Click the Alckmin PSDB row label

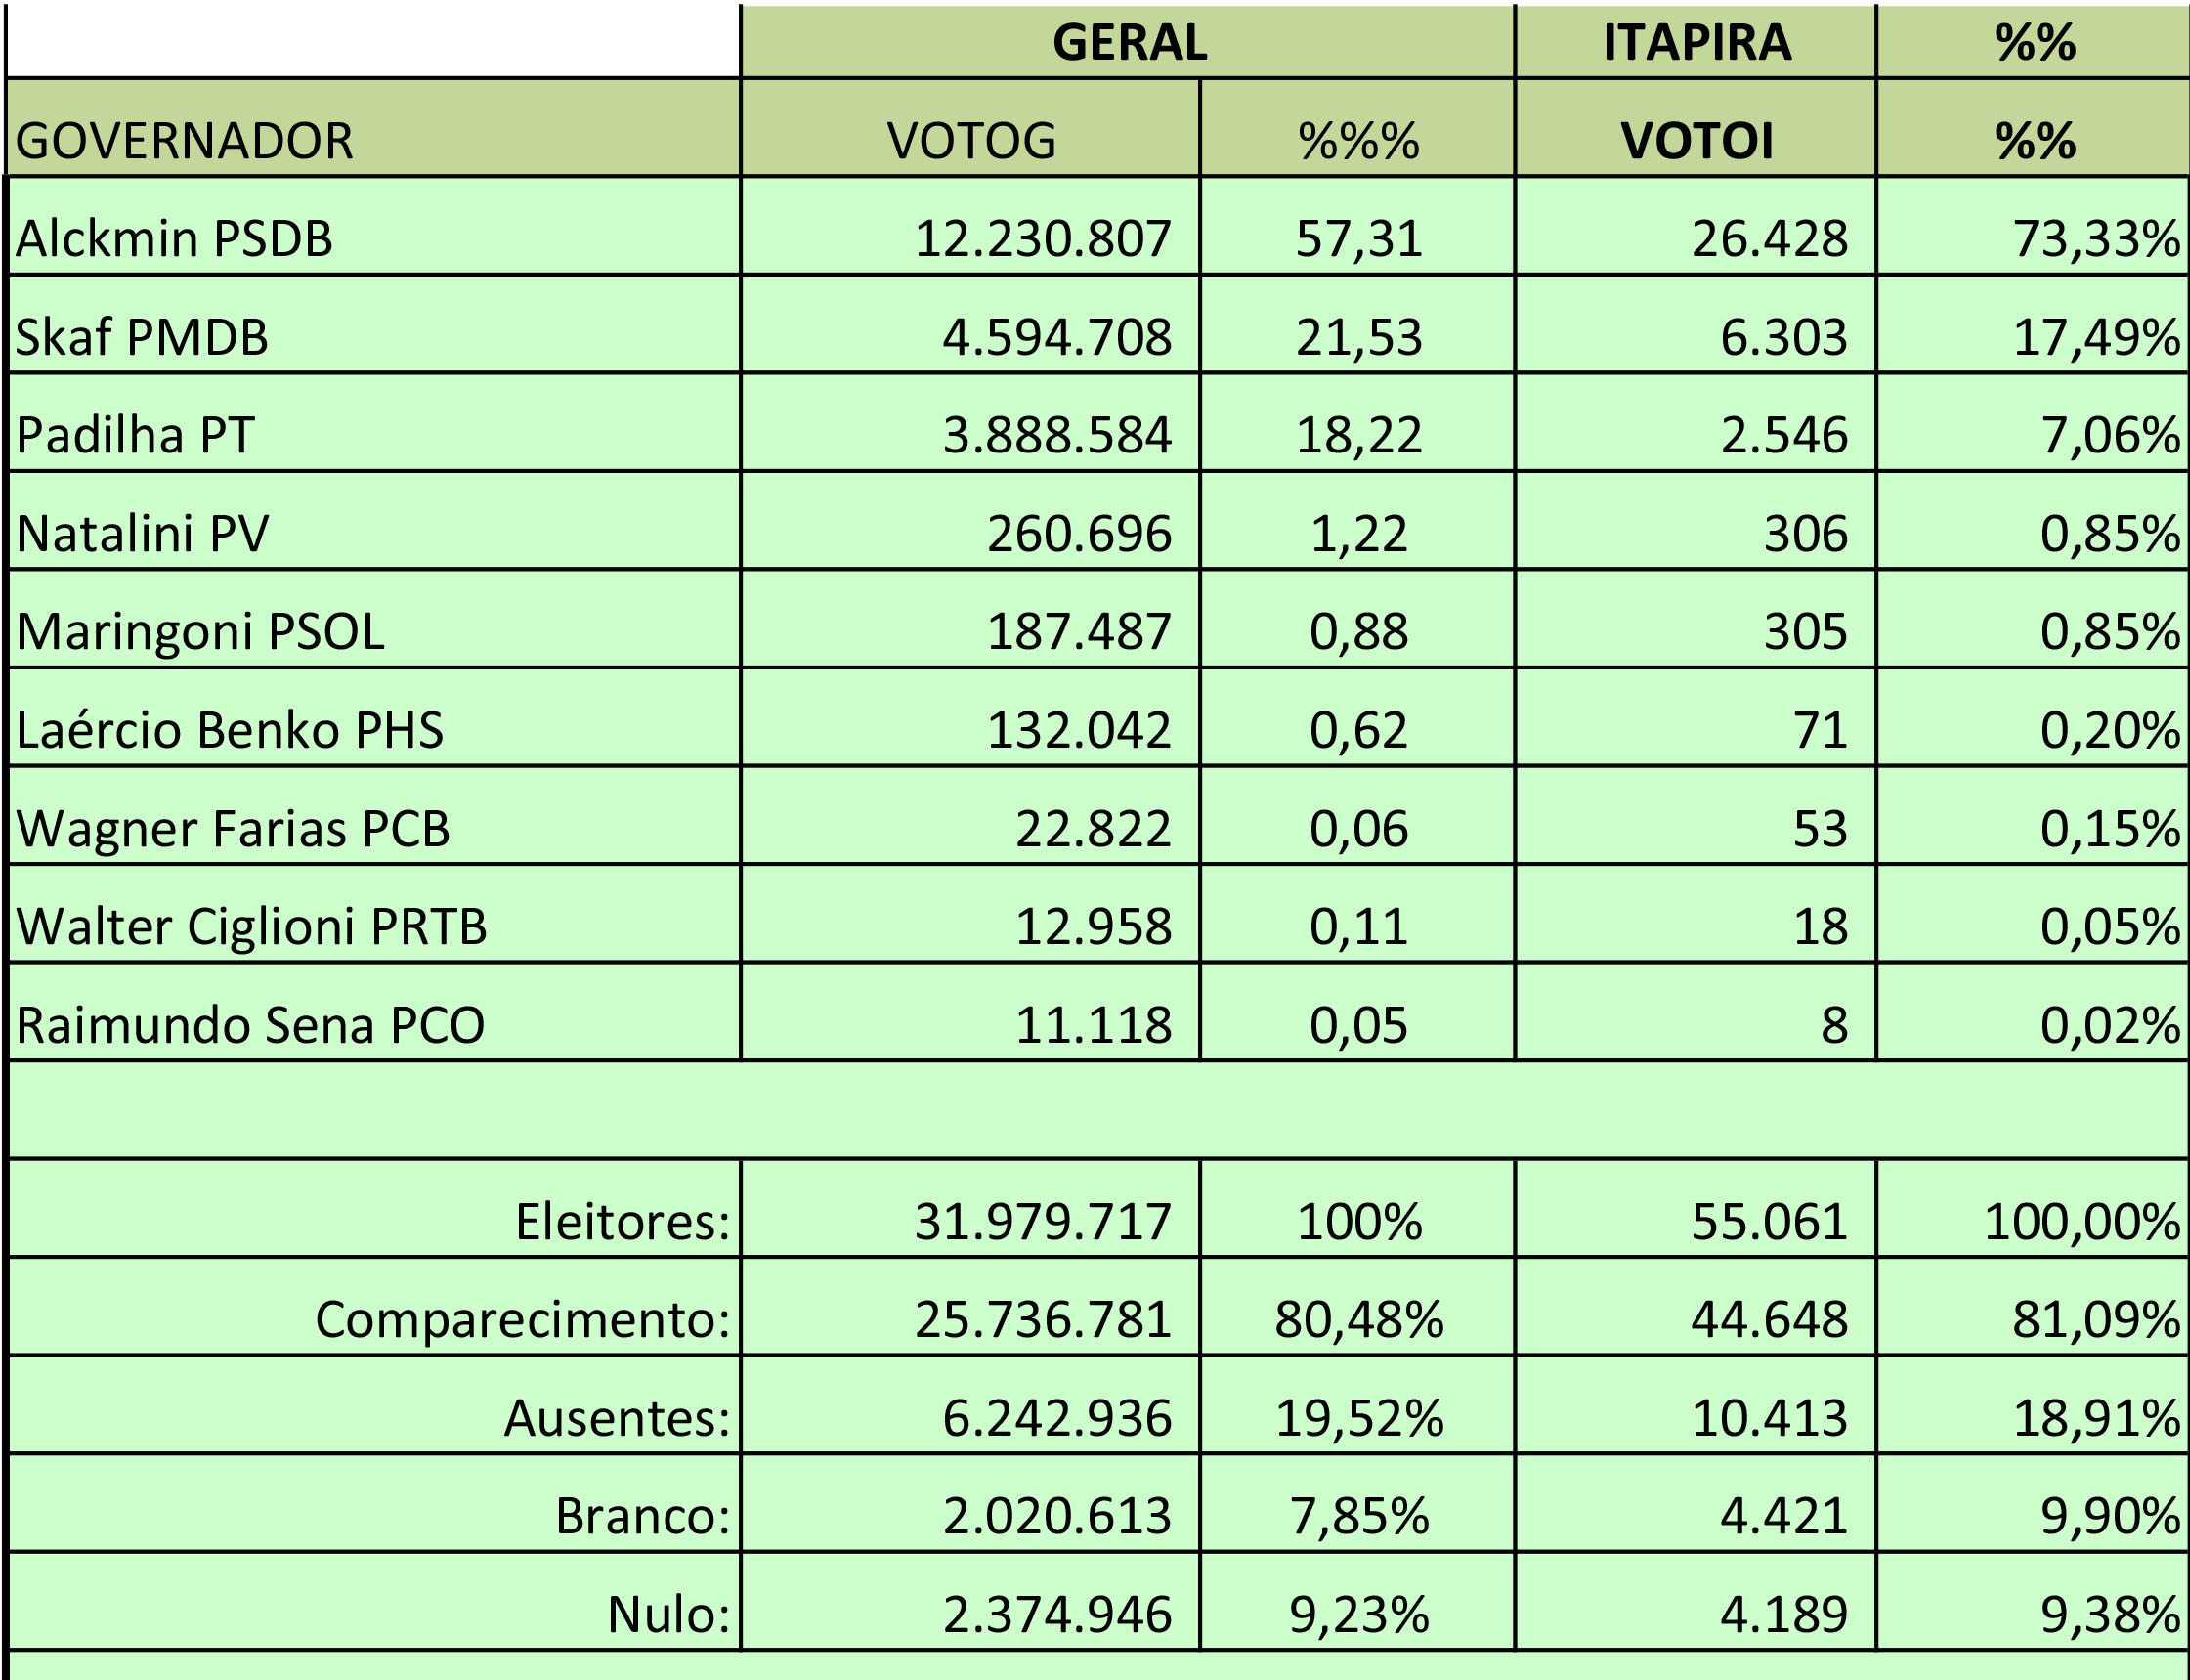point(373,226)
